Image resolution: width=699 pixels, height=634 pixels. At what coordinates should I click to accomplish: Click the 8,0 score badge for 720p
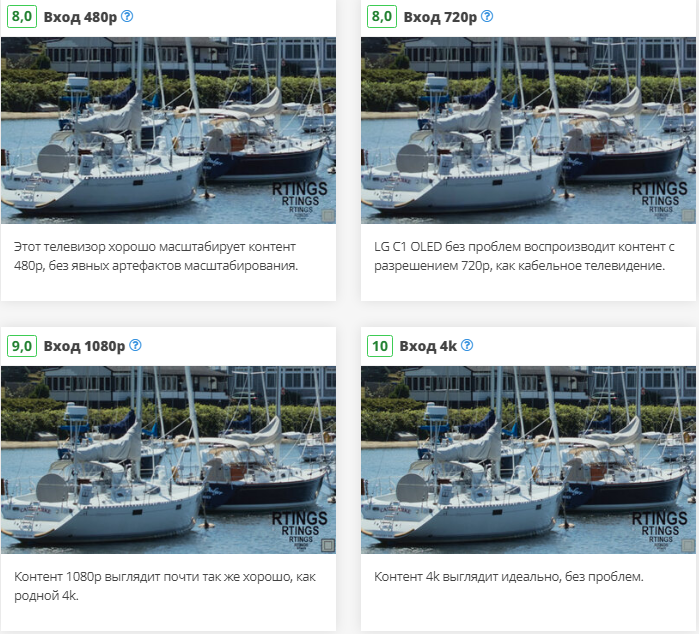(382, 16)
